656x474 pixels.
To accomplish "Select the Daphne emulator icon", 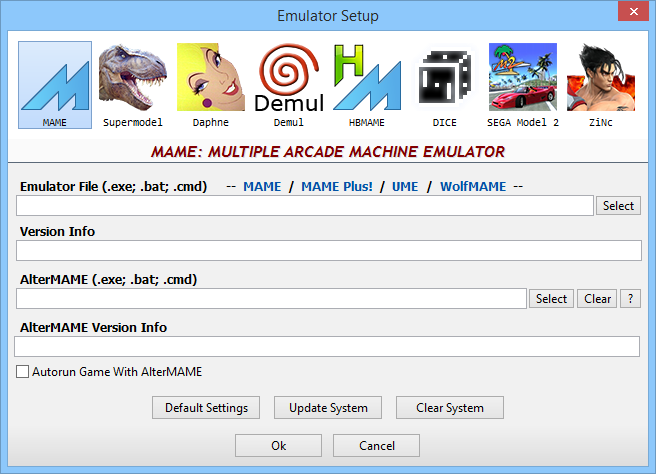I will [x=211, y=85].
